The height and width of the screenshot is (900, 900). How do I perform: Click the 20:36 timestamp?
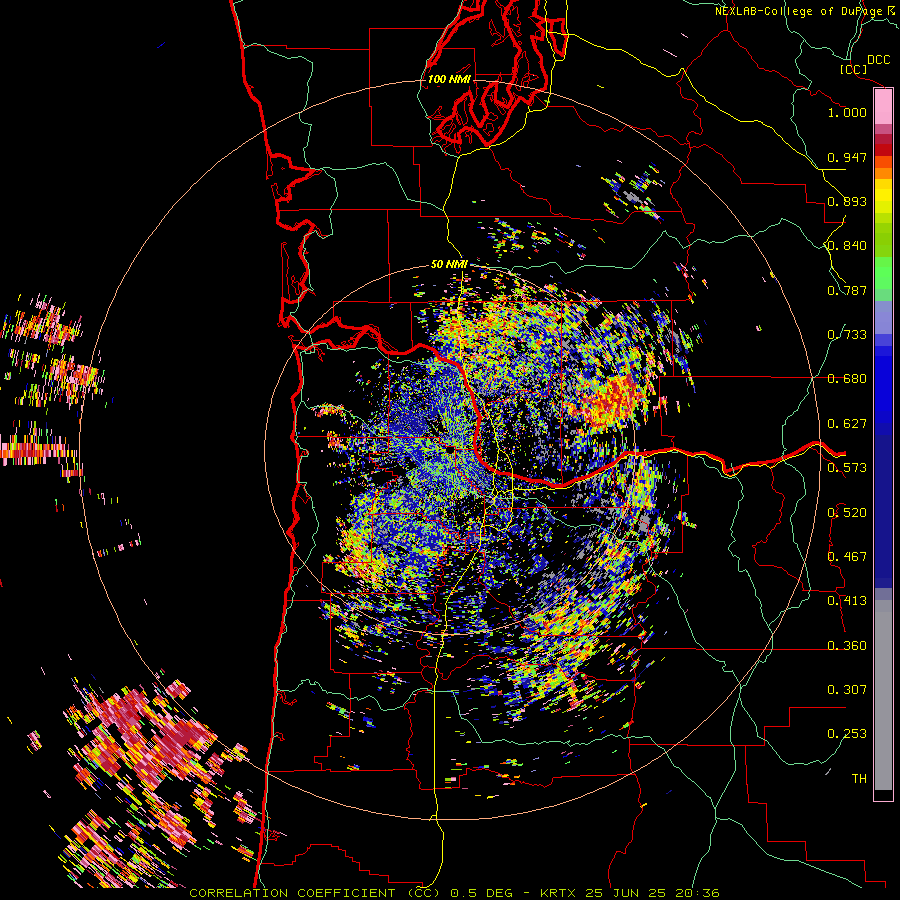pos(697,893)
